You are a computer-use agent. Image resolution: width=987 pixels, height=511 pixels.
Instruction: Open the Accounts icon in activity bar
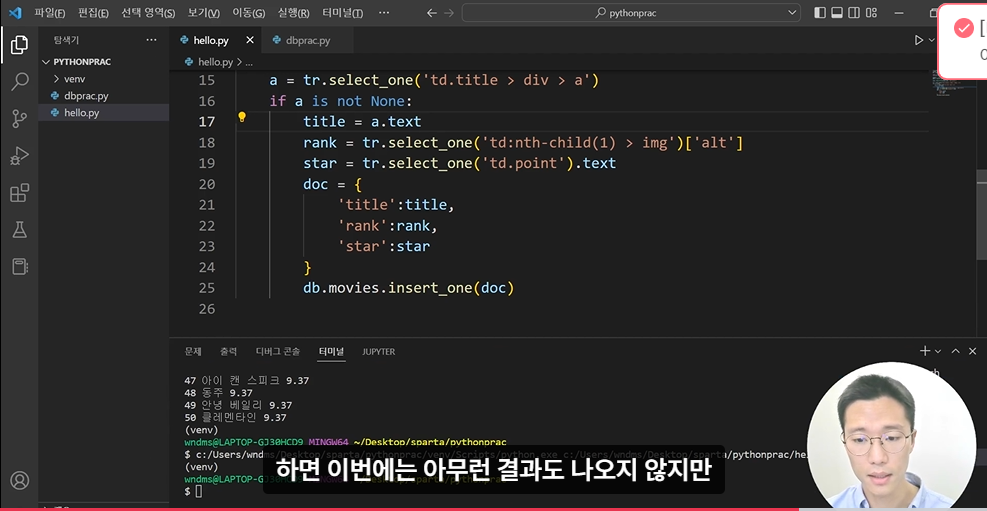tap(20, 481)
